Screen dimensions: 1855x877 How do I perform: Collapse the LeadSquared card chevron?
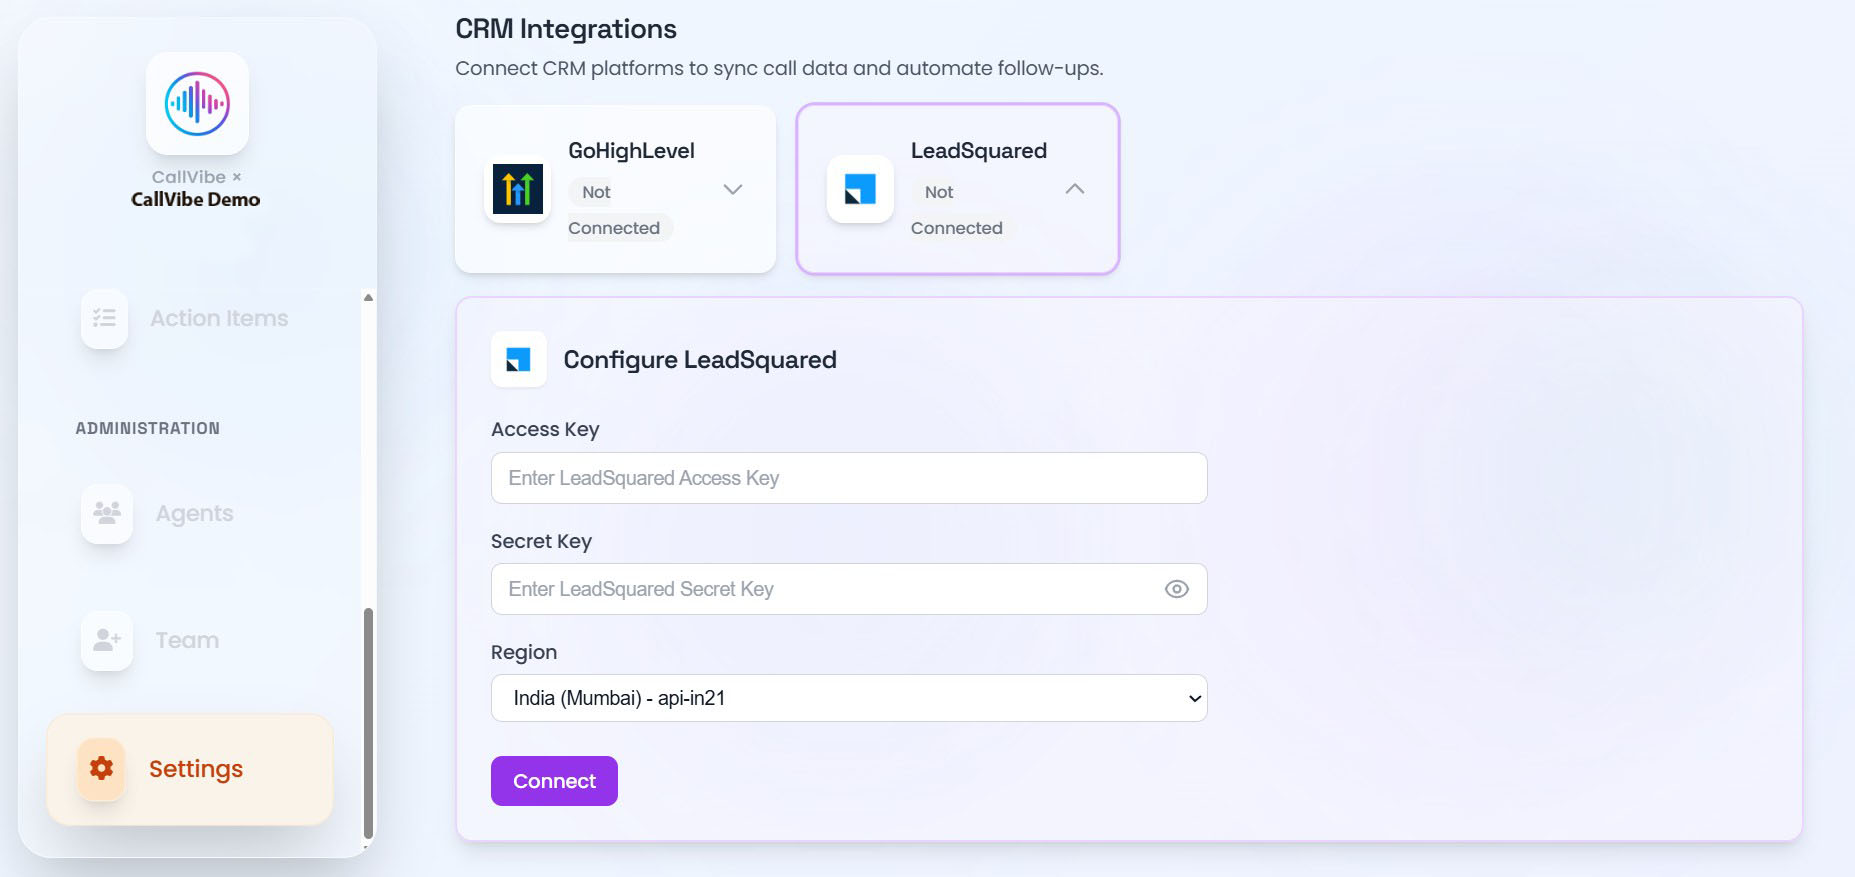point(1075,188)
